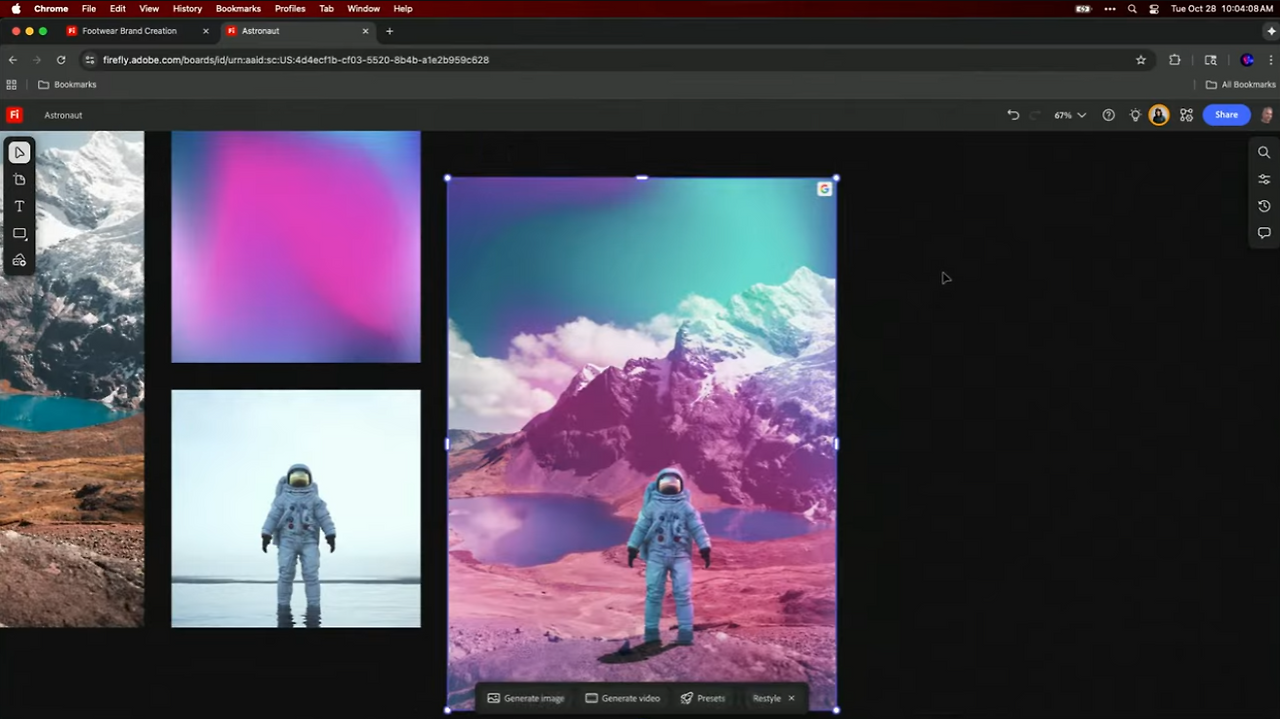Open the version history clock icon
The image size is (1280, 719).
[1264, 206]
